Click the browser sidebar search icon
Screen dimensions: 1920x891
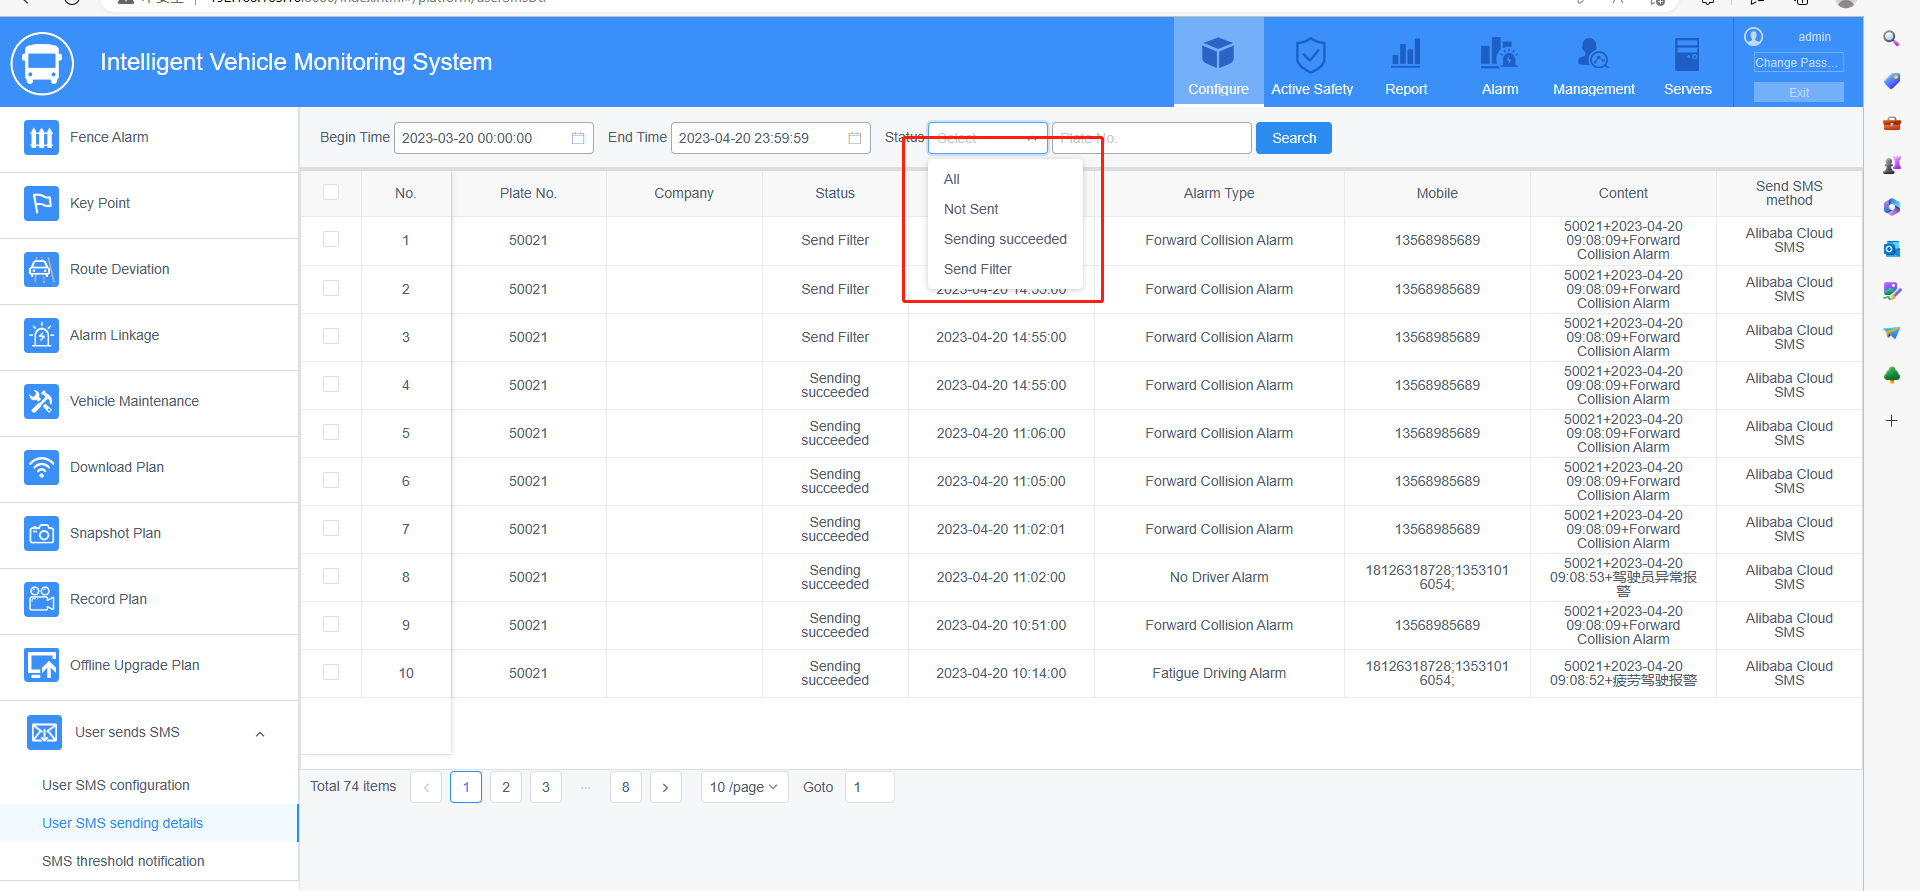coord(1891,39)
